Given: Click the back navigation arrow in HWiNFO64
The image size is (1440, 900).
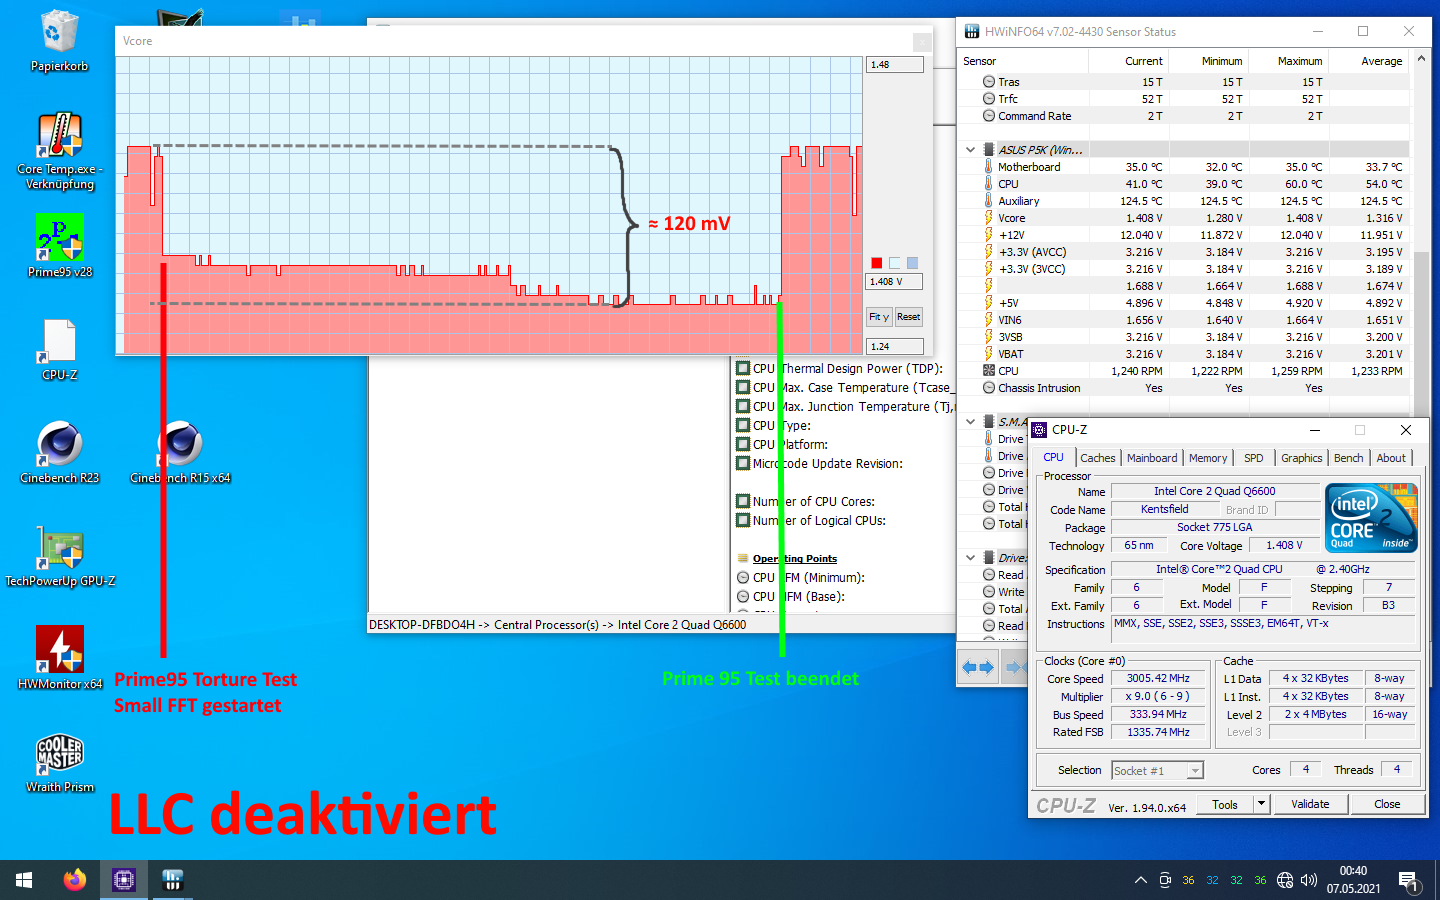Looking at the screenshot, I should tap(971, 666).
